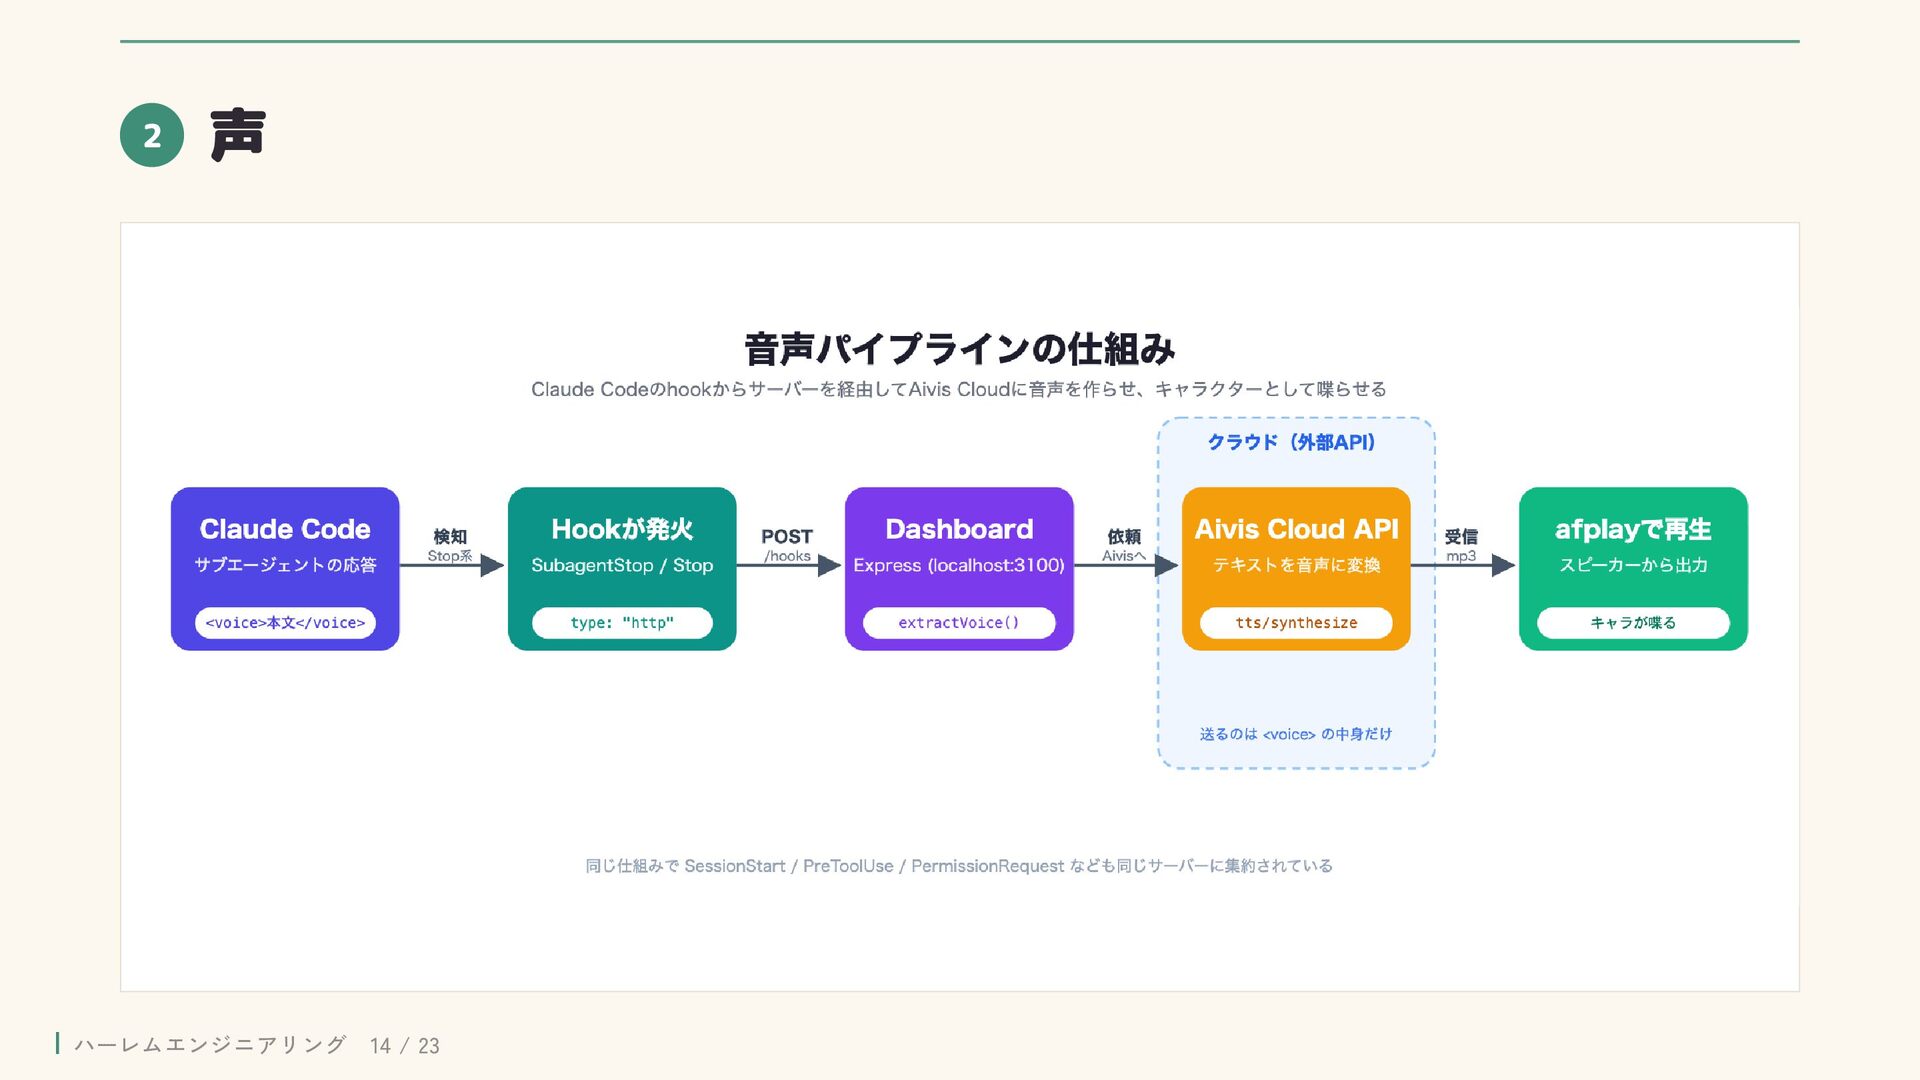Click the text Express (localhost:3100)
1920x1080 pixels.
coord(959,565)
